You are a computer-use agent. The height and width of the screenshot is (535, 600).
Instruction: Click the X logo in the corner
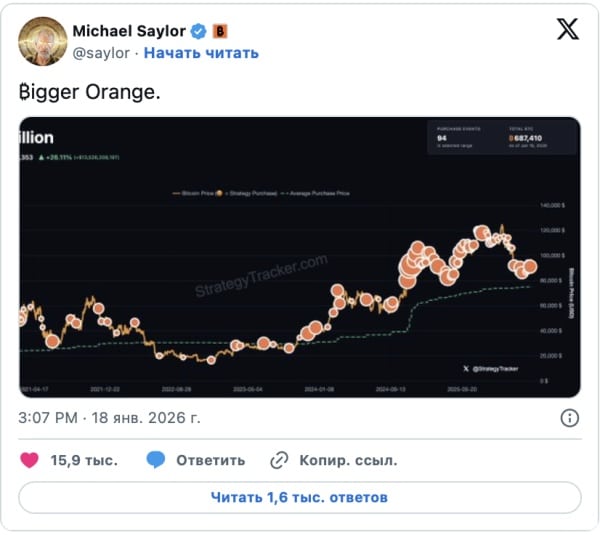[x=567, y=30]
